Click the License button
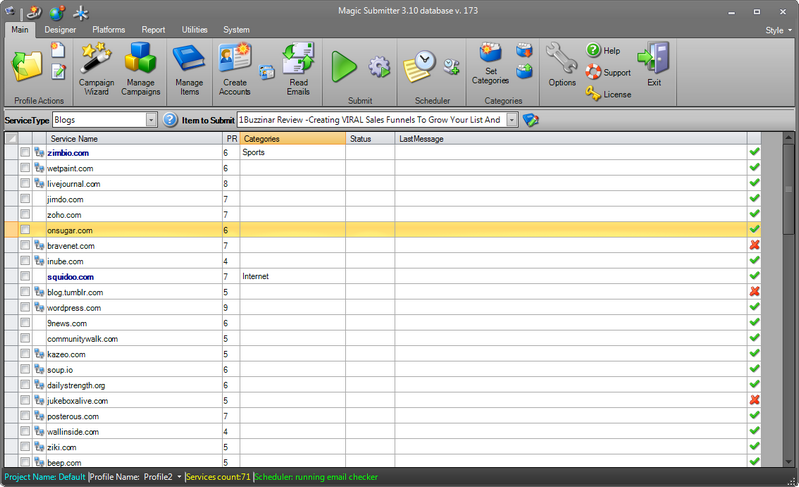Image resolution: width=799 pixels, height=487 pixels. [608, 94]
